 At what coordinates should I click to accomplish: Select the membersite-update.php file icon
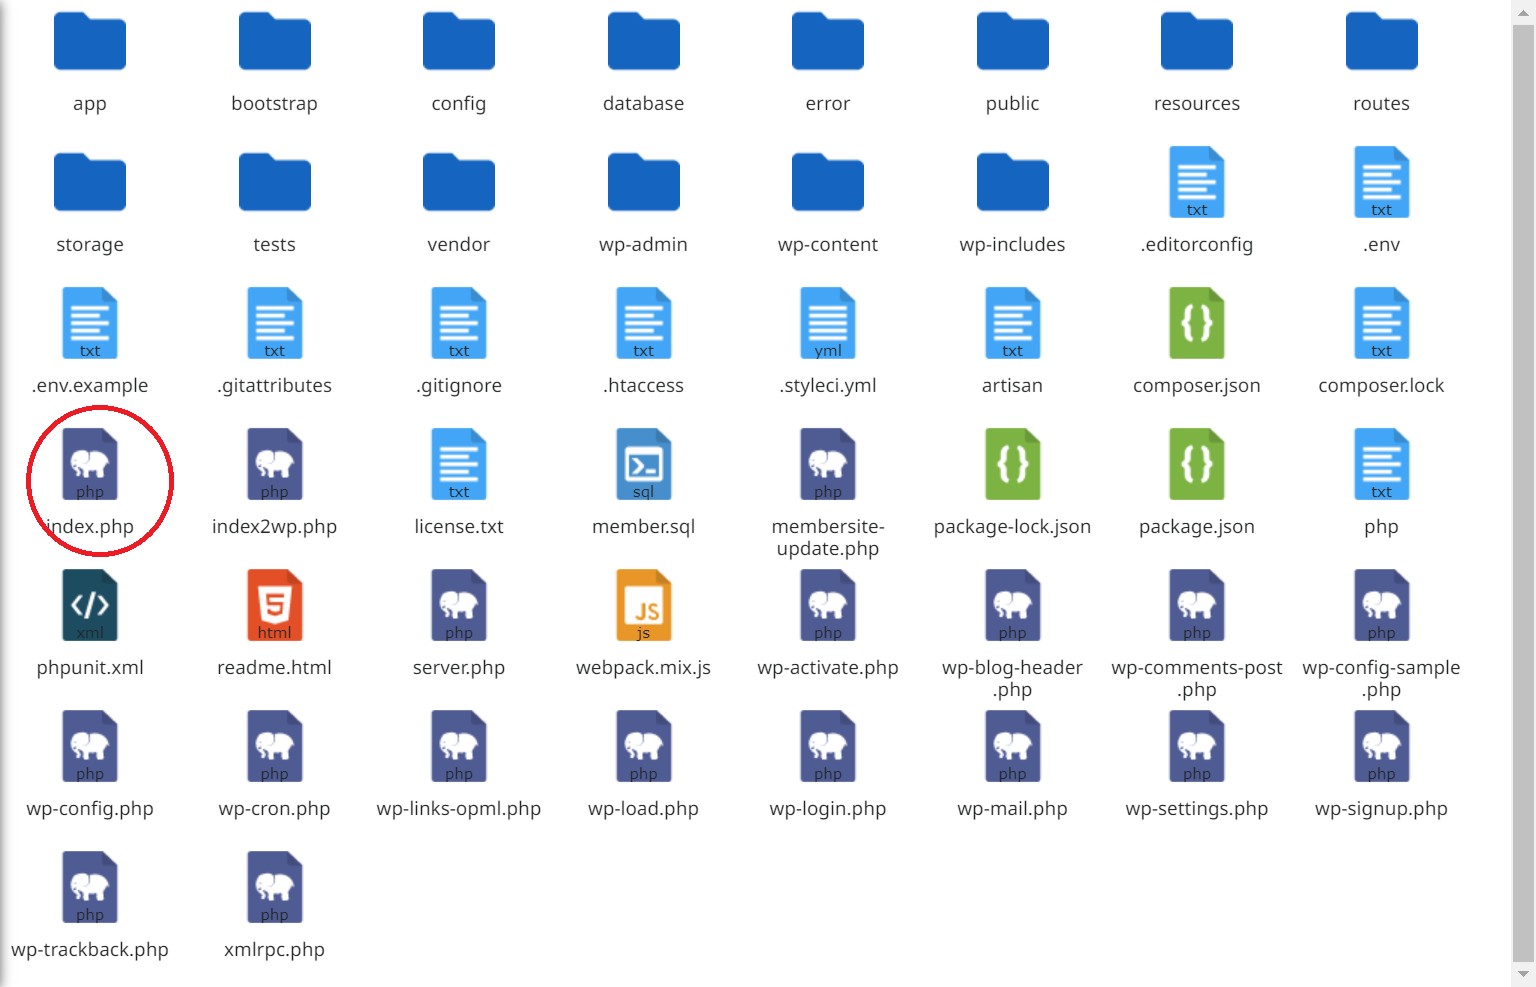tap(828, 464)
